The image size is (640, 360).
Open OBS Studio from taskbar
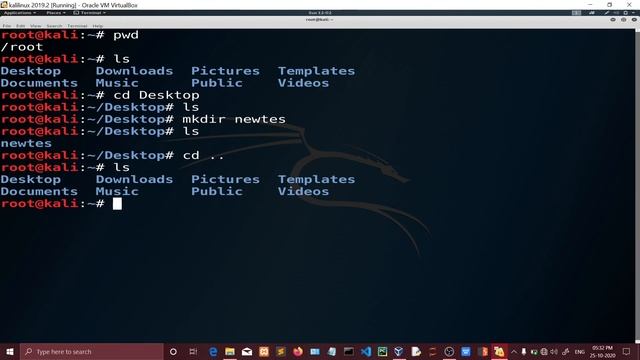(449, 351)
